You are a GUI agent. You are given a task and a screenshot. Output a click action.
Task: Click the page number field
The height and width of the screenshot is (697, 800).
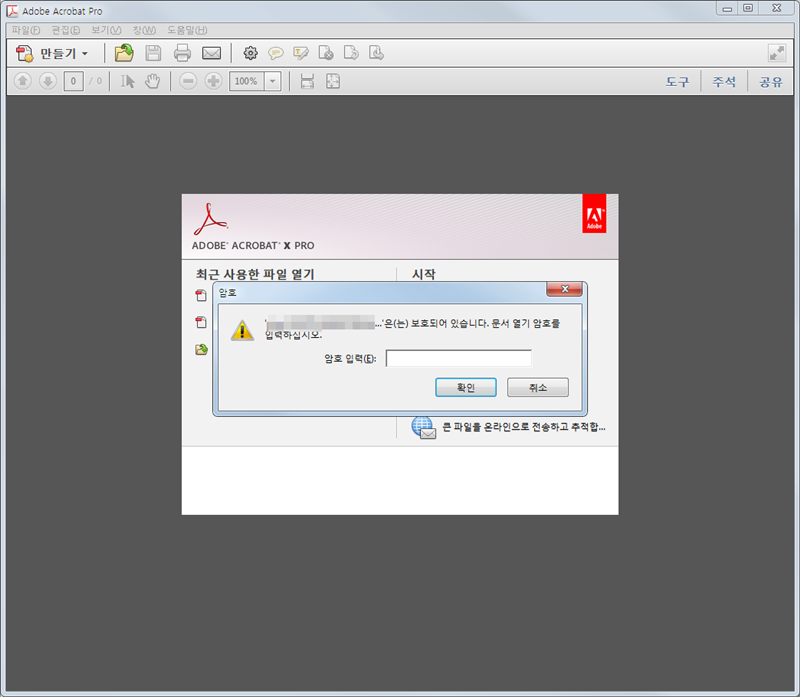click(73, 81)
